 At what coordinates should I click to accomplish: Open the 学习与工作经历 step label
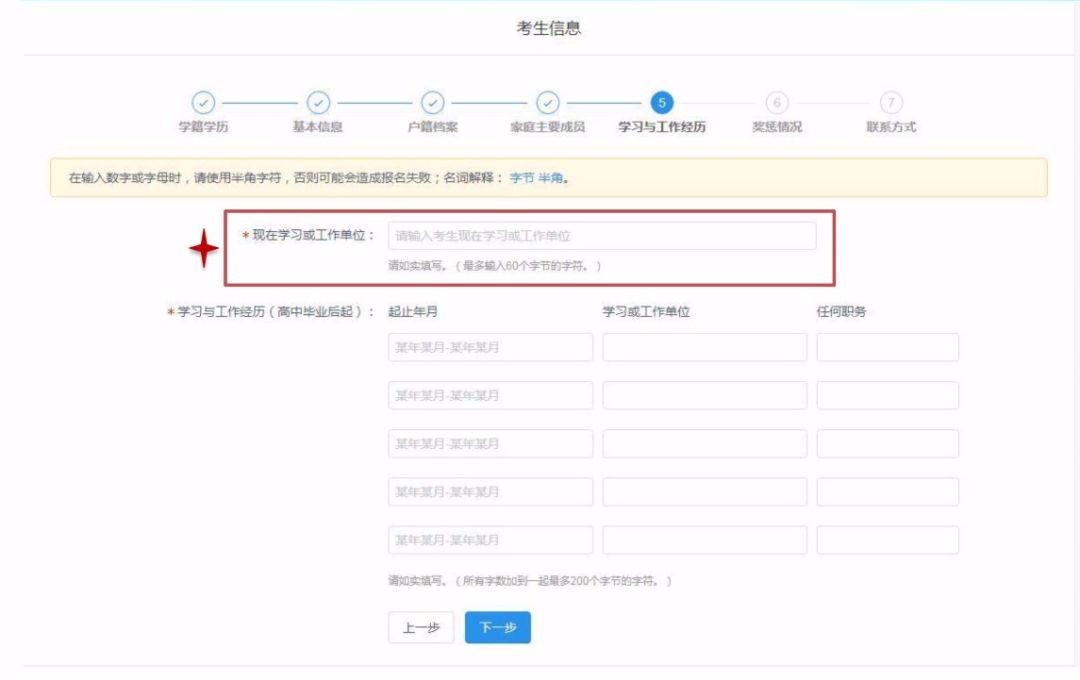(x=661, y=127)
